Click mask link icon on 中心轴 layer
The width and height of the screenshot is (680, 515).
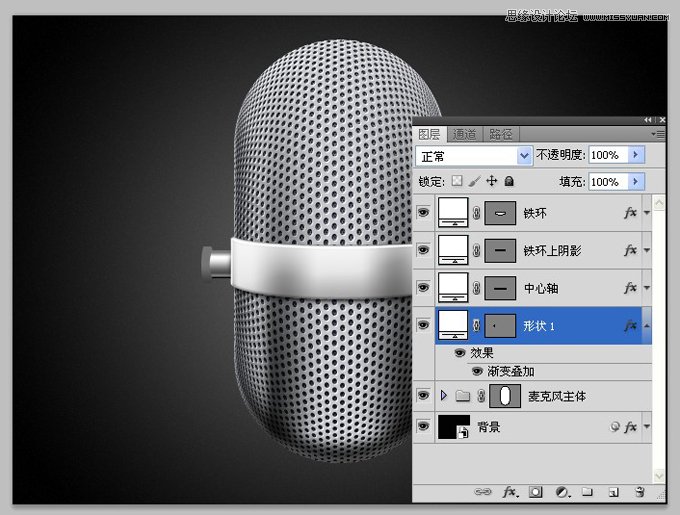pyautogui.click(x=476, y=288)
